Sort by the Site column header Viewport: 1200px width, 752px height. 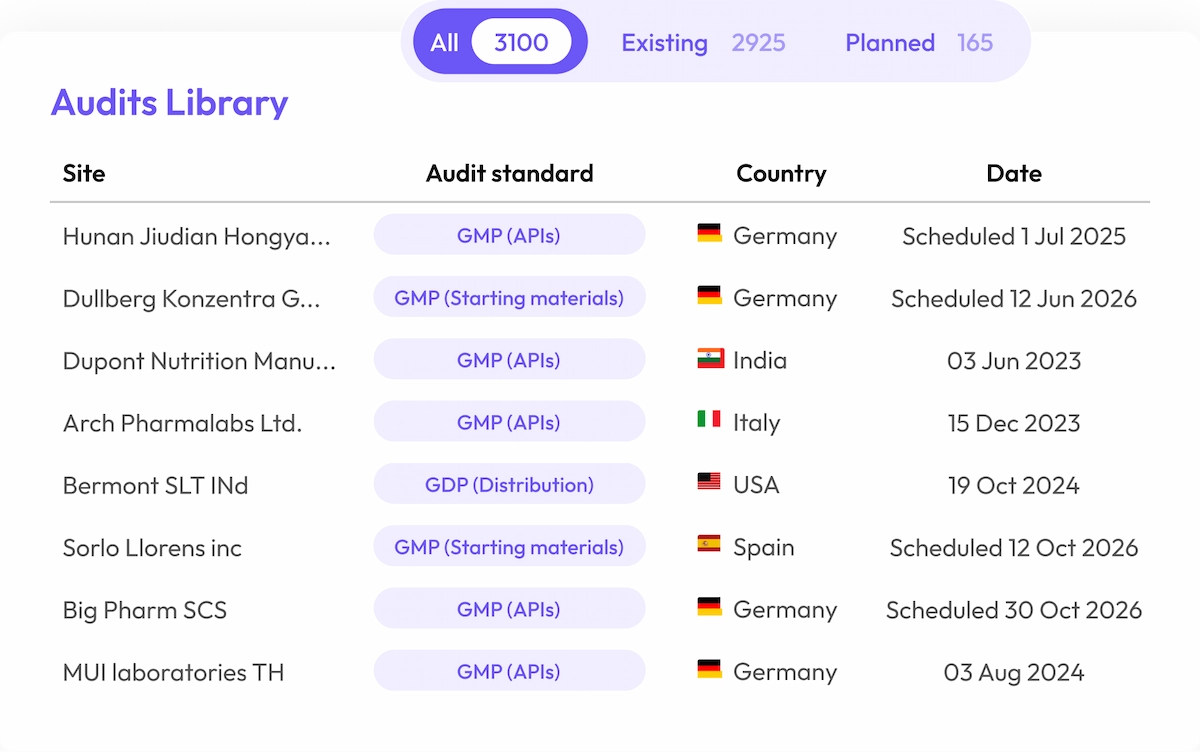click(x=84, y=173)
